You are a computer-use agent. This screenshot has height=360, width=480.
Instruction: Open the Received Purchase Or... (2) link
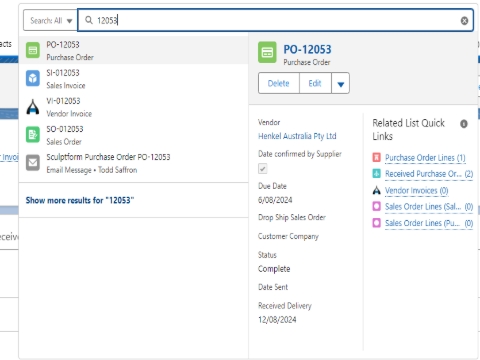429,174
